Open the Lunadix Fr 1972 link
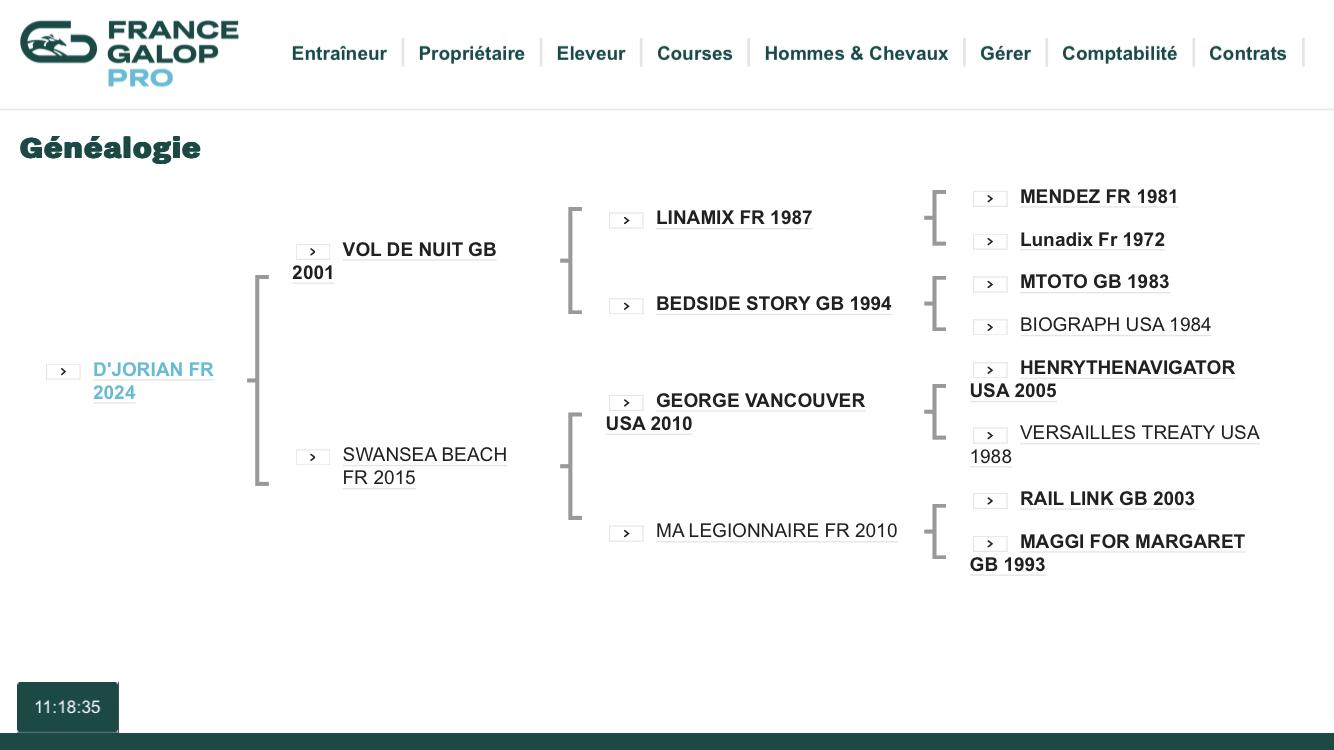The width and height of the screenshot is (1334, 750). click(x=1092, y=240)
